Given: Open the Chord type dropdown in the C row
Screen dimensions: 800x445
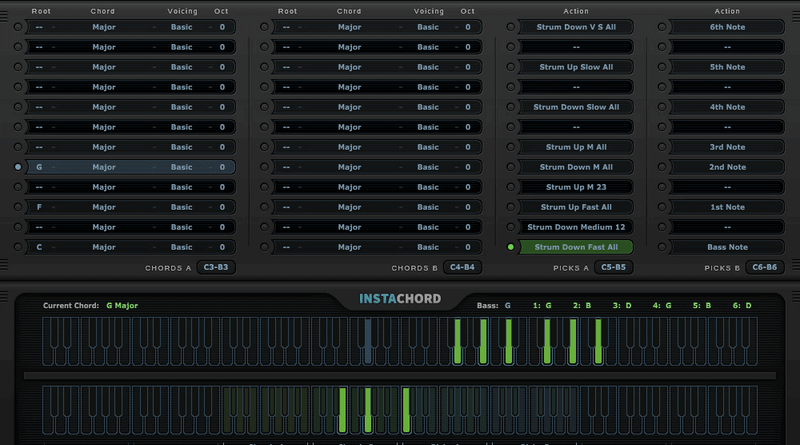Looking at the screenshot, I should pyautogui.click(x=104, y=247).
